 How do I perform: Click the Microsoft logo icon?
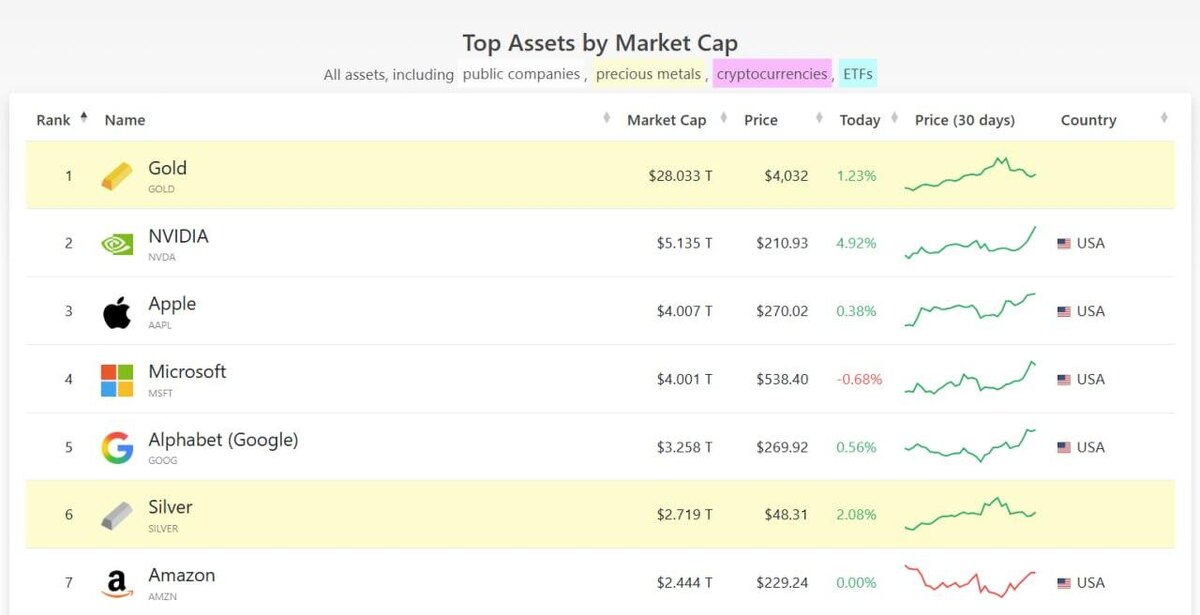(117, 380)
